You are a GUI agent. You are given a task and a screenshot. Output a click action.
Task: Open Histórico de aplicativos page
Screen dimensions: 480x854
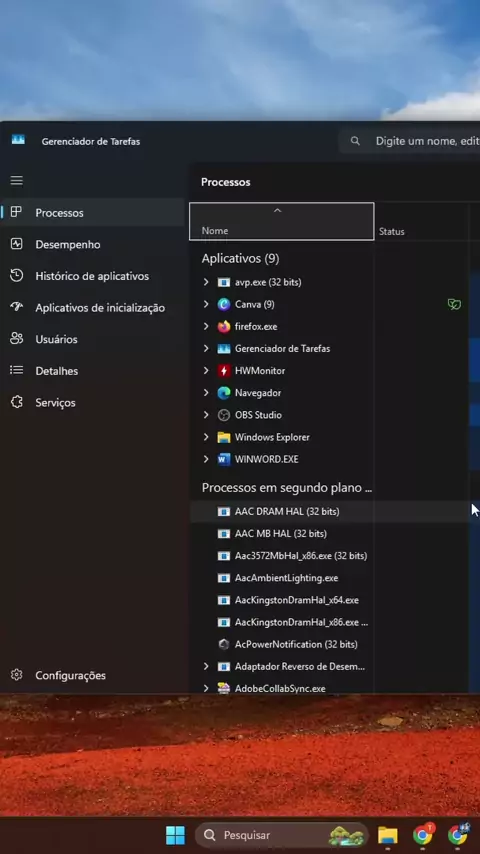(93, 276)
